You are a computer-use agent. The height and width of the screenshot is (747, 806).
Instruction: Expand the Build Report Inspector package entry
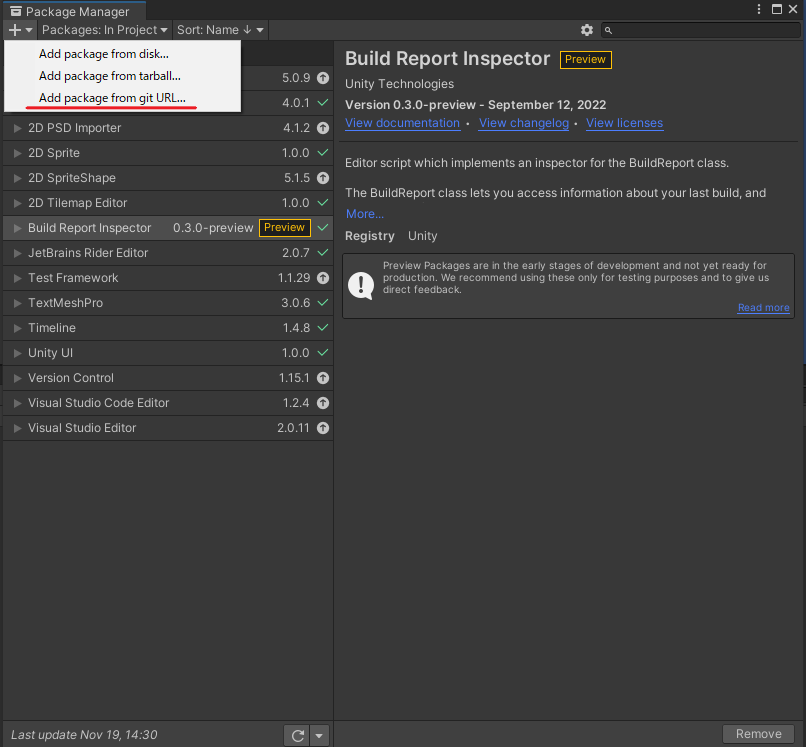pos(17,228)
